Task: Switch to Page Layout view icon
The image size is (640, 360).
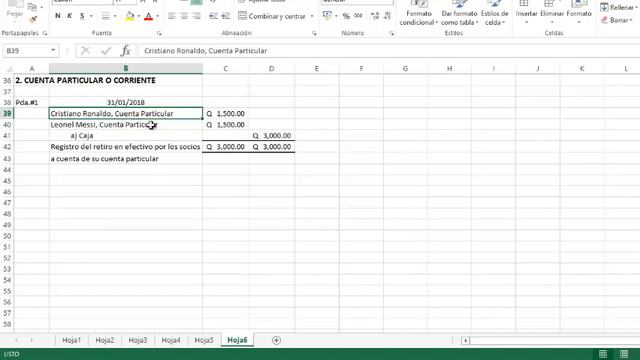Action: point(624,354)
